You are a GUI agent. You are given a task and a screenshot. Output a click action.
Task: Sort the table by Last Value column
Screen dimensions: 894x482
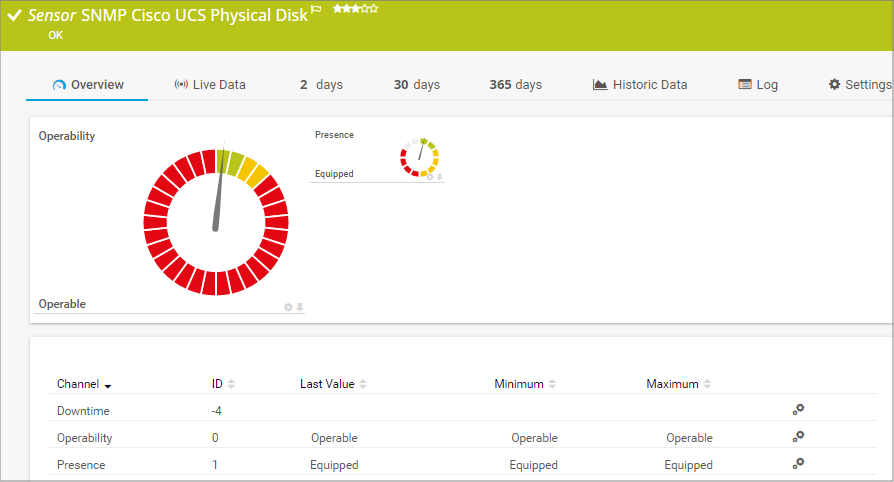pos(334,384)
